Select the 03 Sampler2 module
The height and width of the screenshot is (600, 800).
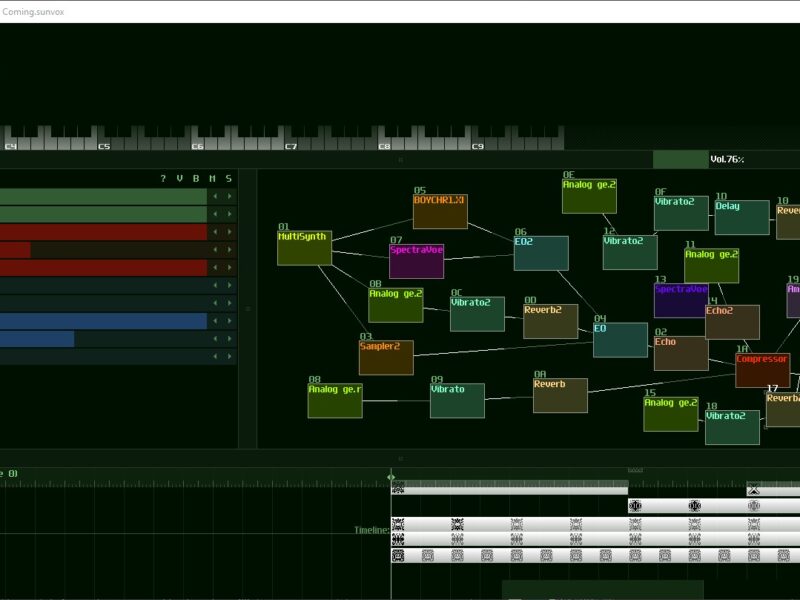(x=386, y=357)
